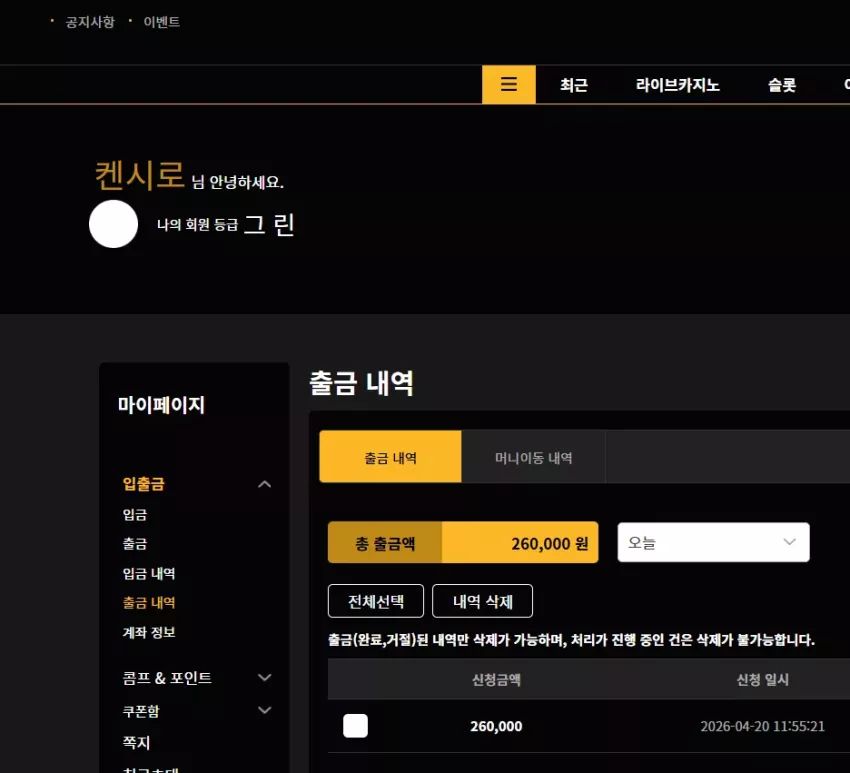This screenshot has height=773, width=850.
Task: Click the 2026-04-20 11:55:21 date cell
Action: point(762,726)
